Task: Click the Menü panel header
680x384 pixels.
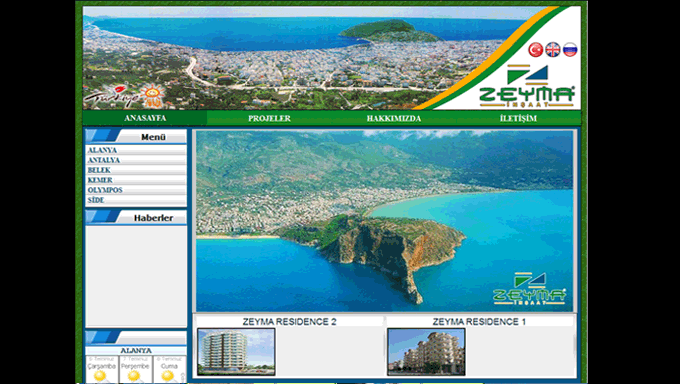Action: click(136, 137)
